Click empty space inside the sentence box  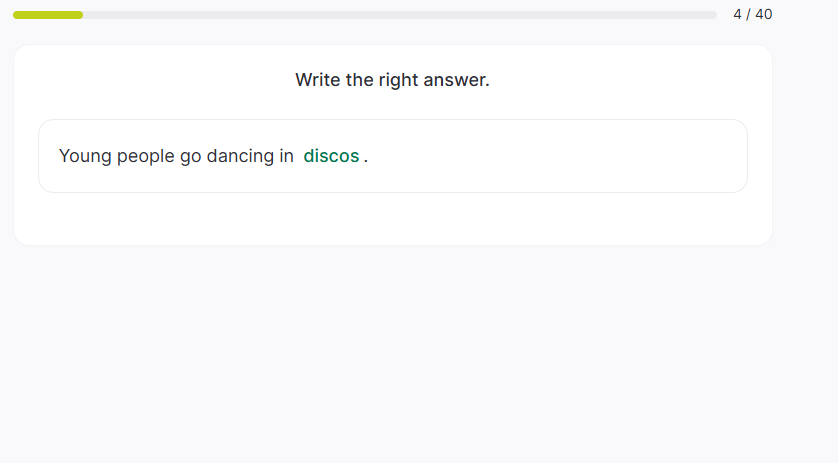tap(560, 156)
